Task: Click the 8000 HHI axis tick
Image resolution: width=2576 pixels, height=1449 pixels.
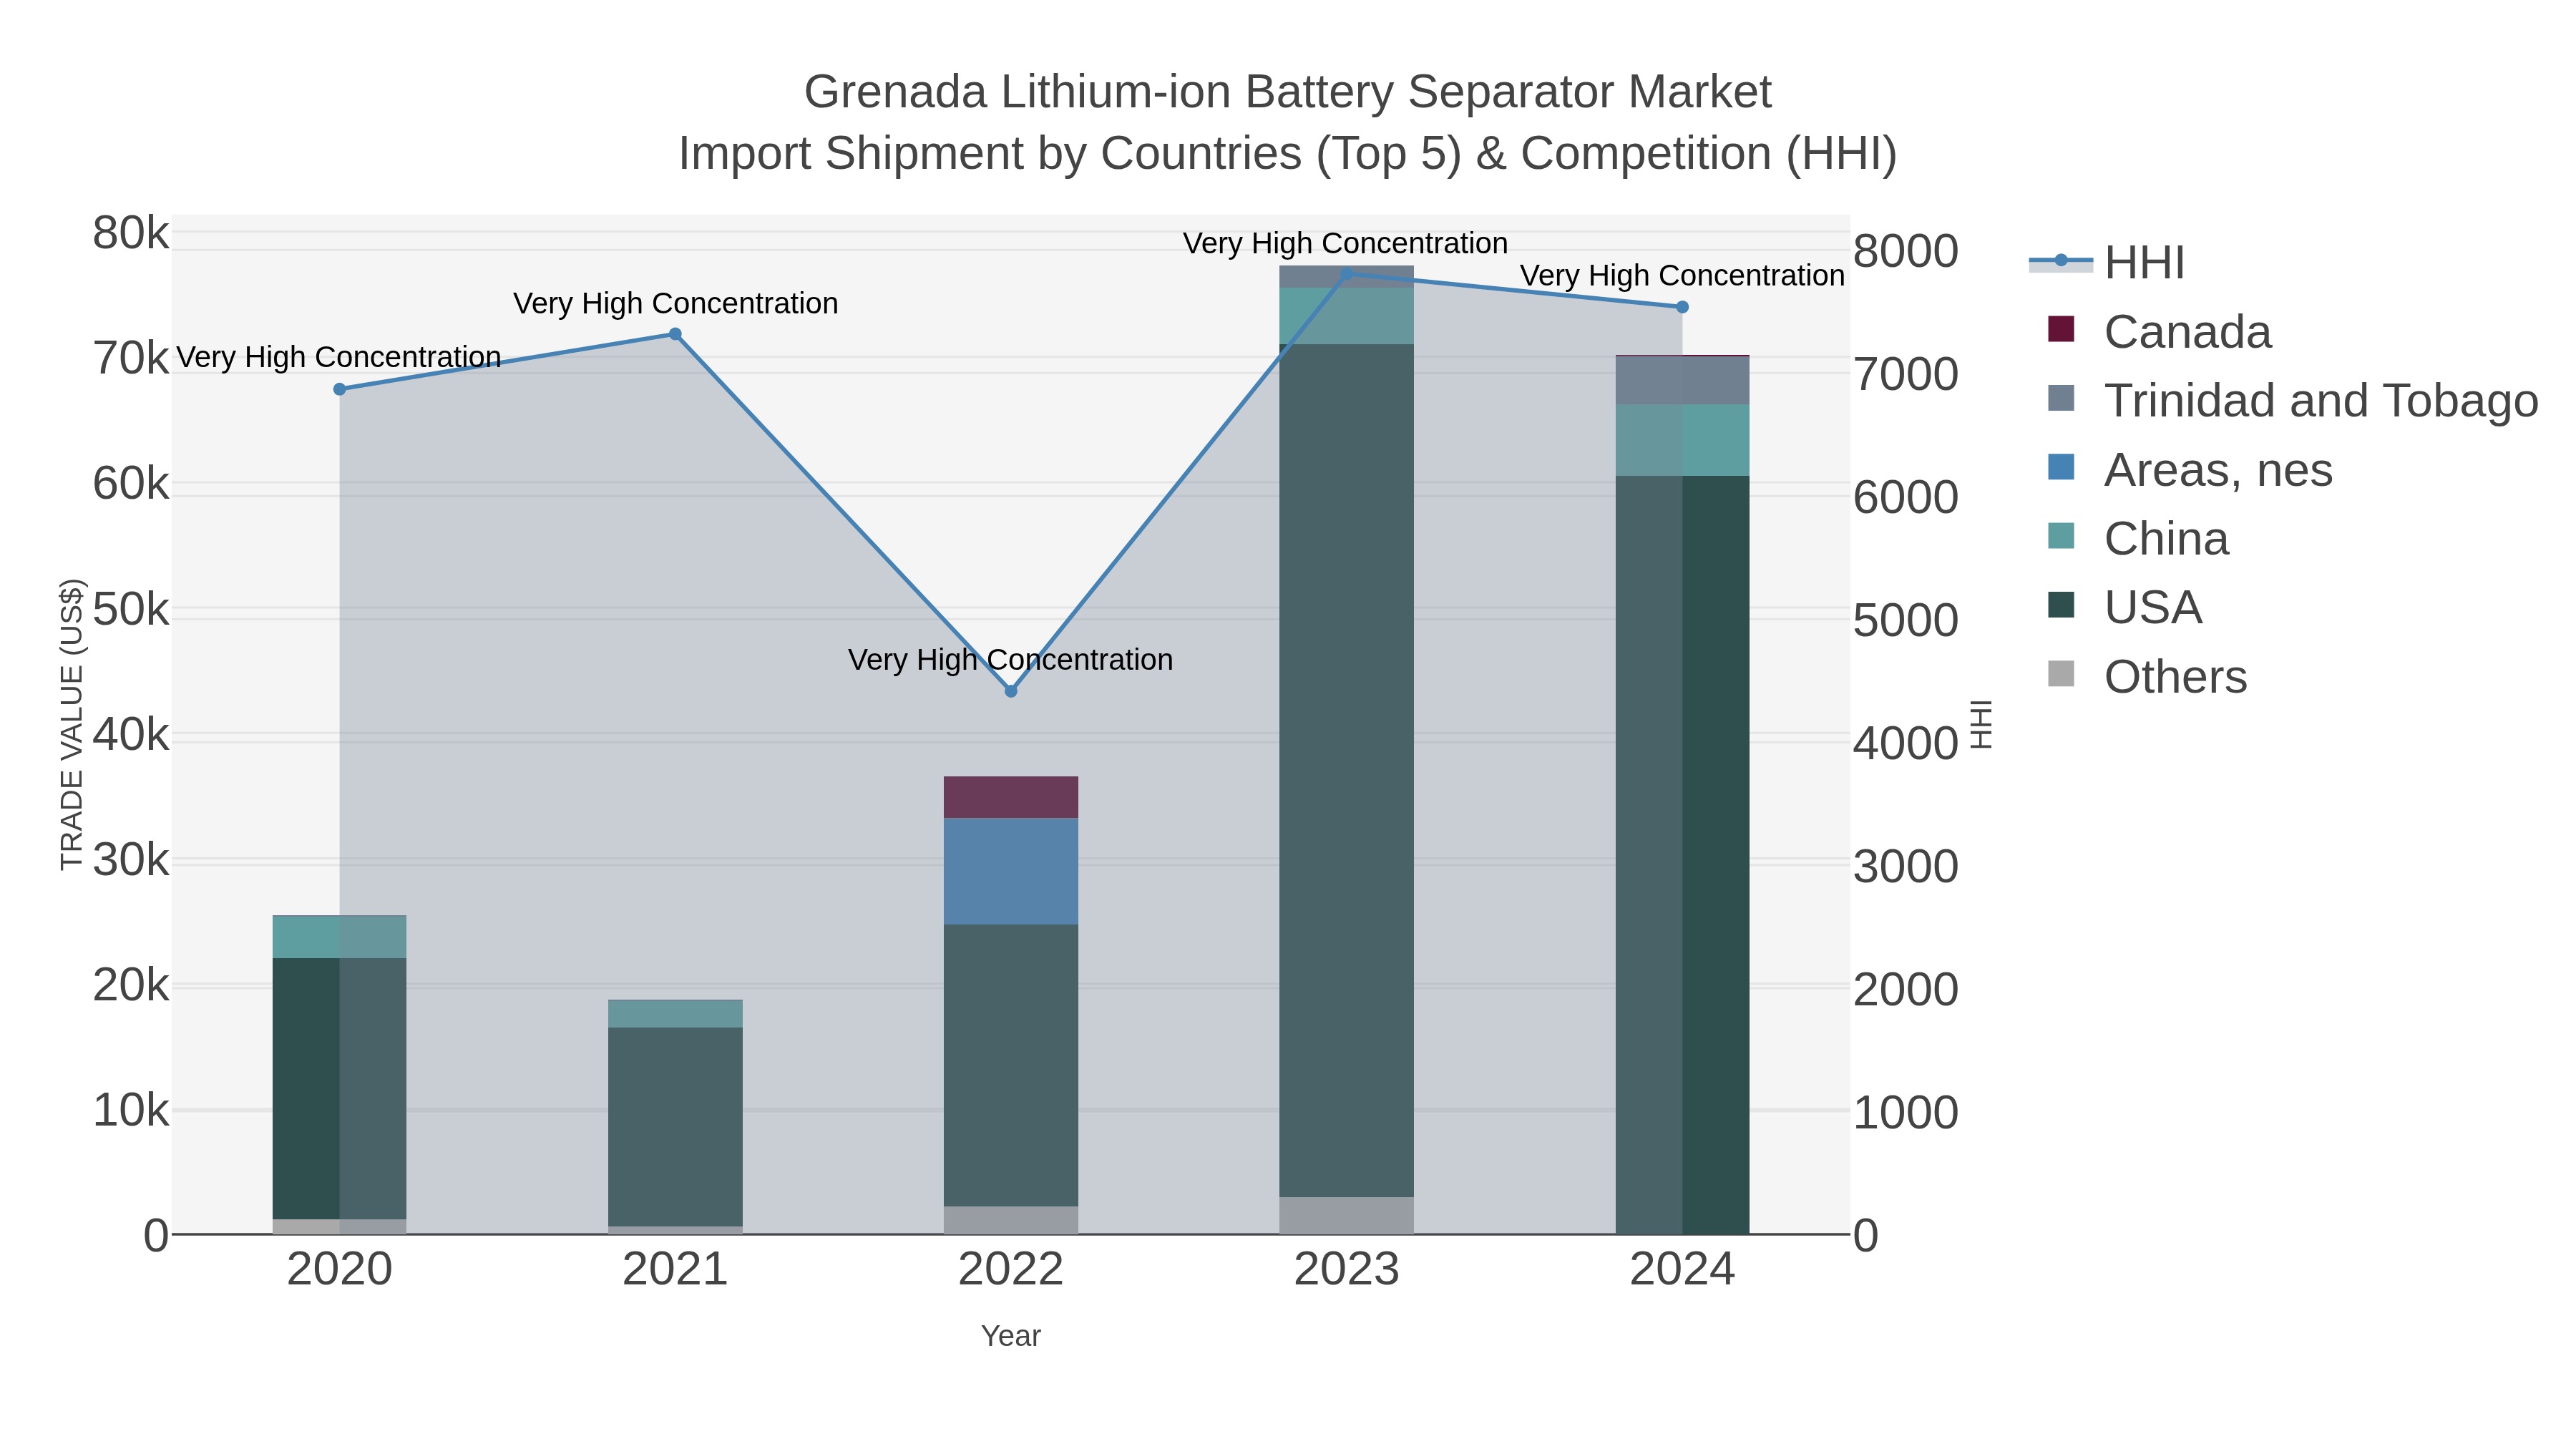Action: point(1906,251)
